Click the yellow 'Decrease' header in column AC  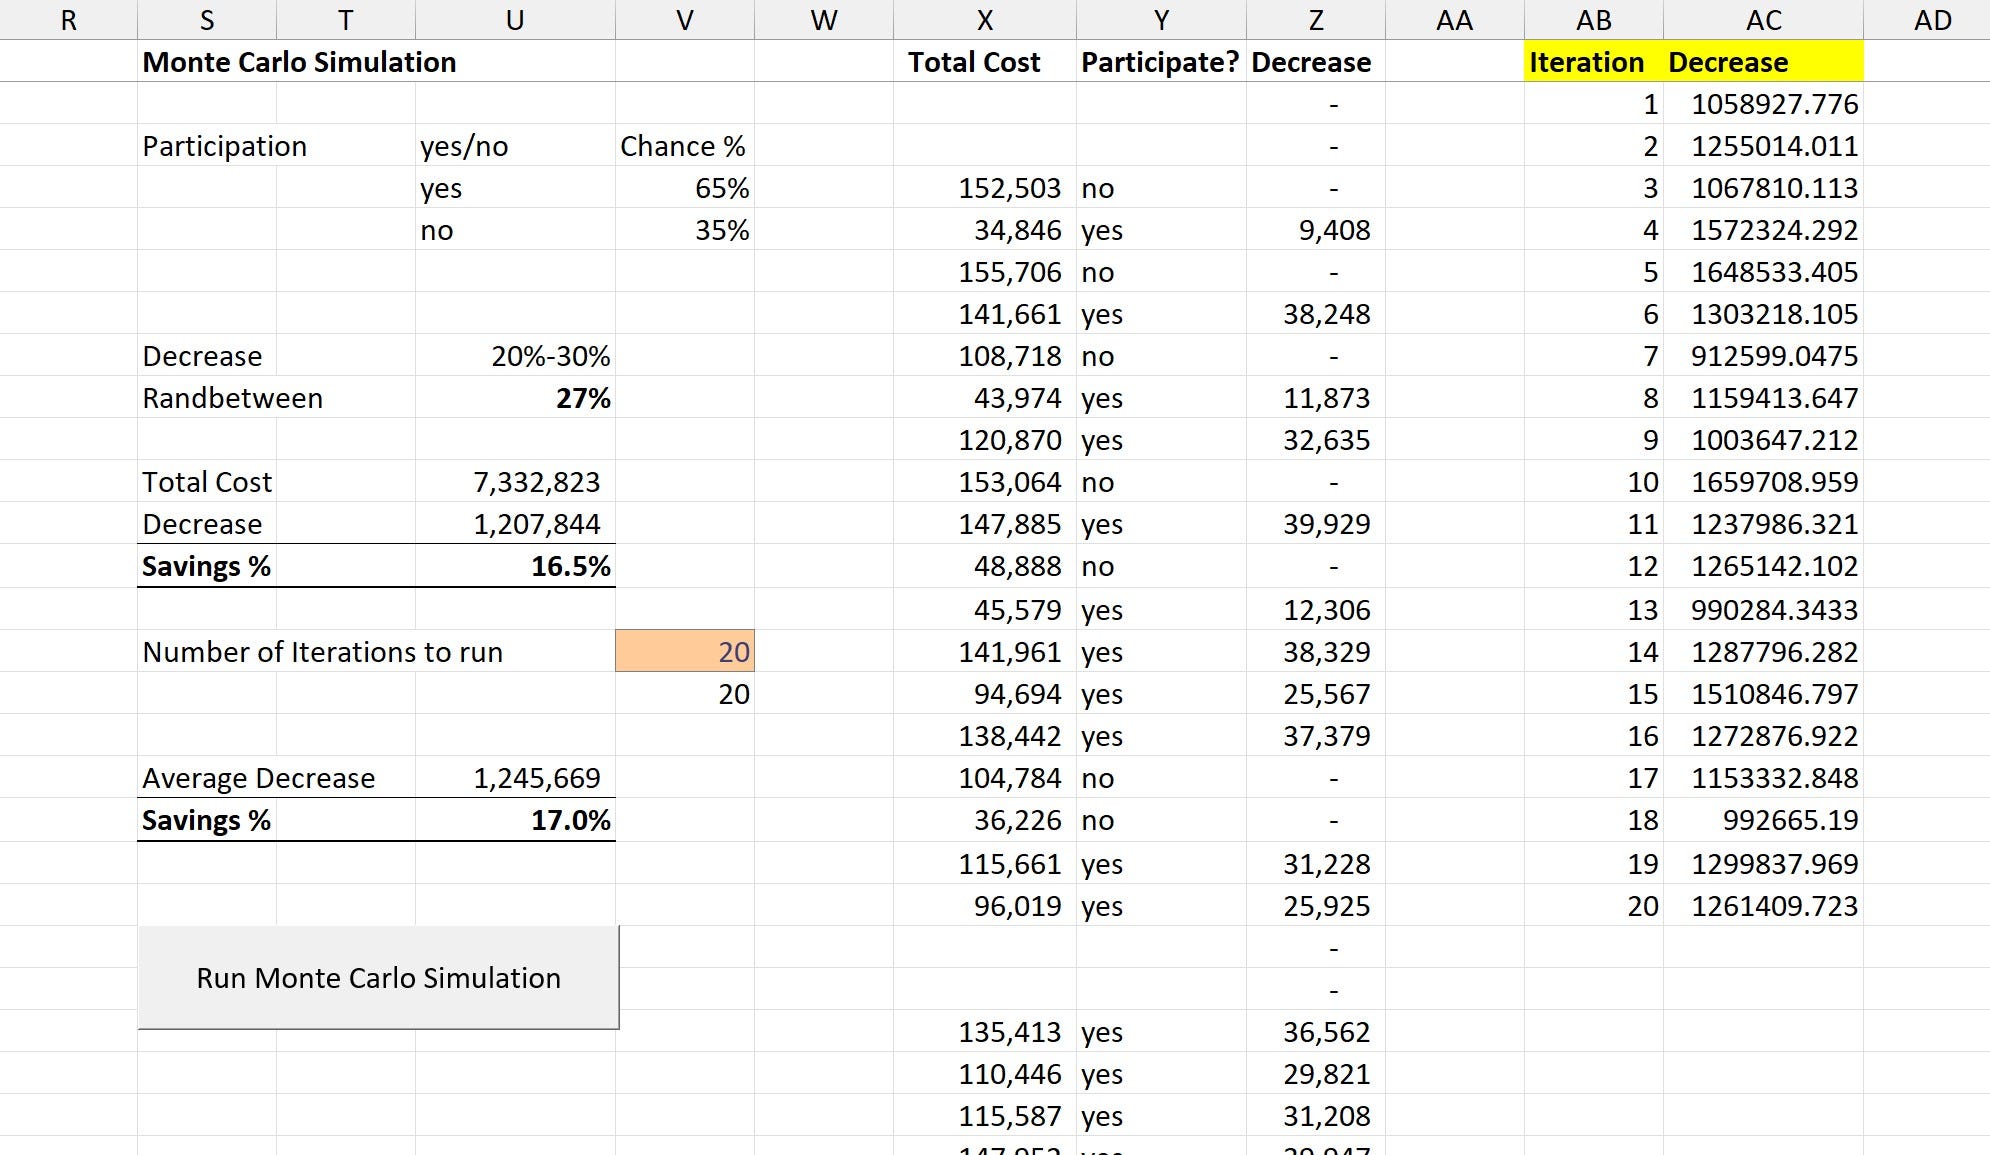tap(1764, 62)
